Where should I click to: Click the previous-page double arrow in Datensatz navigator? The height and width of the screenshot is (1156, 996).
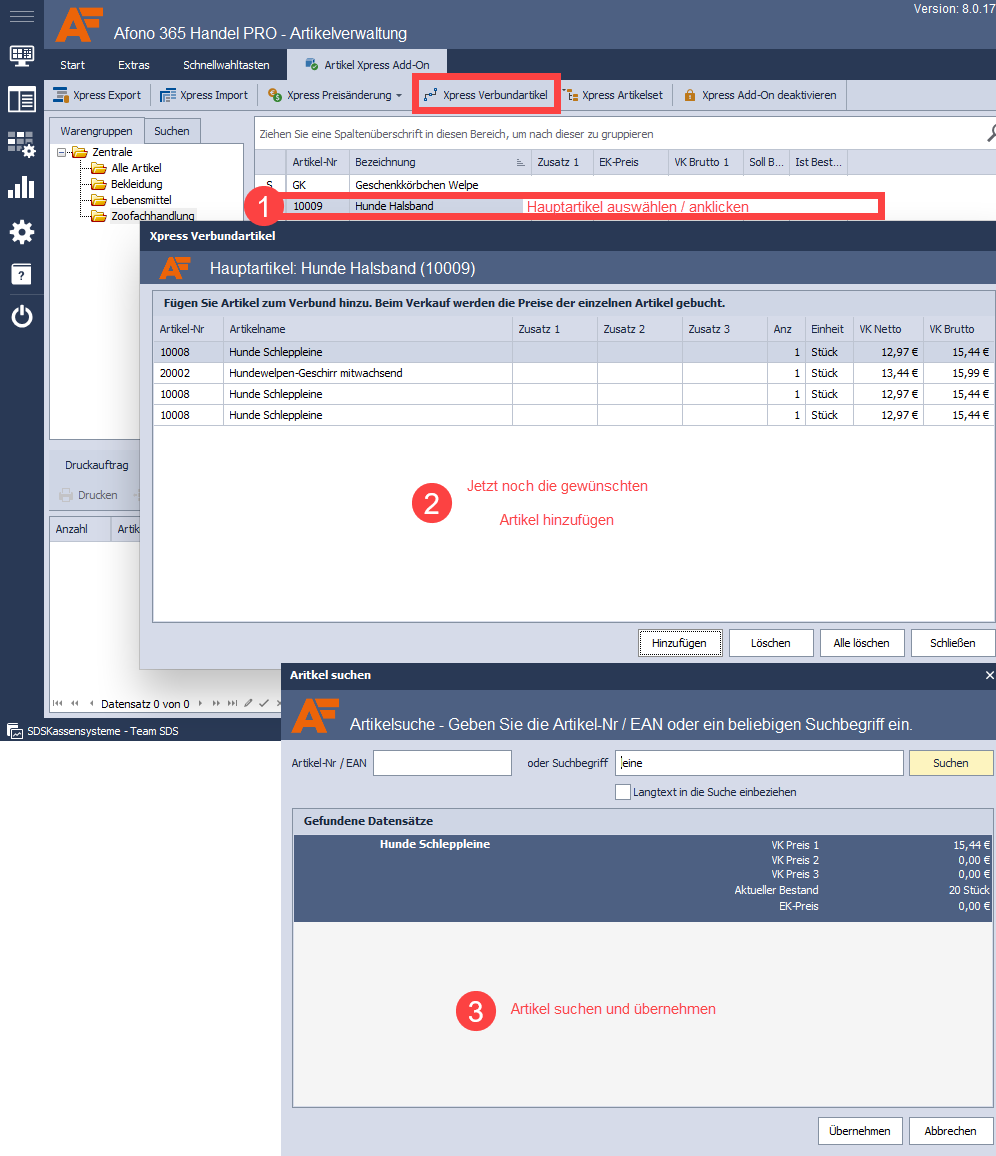point(74,703)
